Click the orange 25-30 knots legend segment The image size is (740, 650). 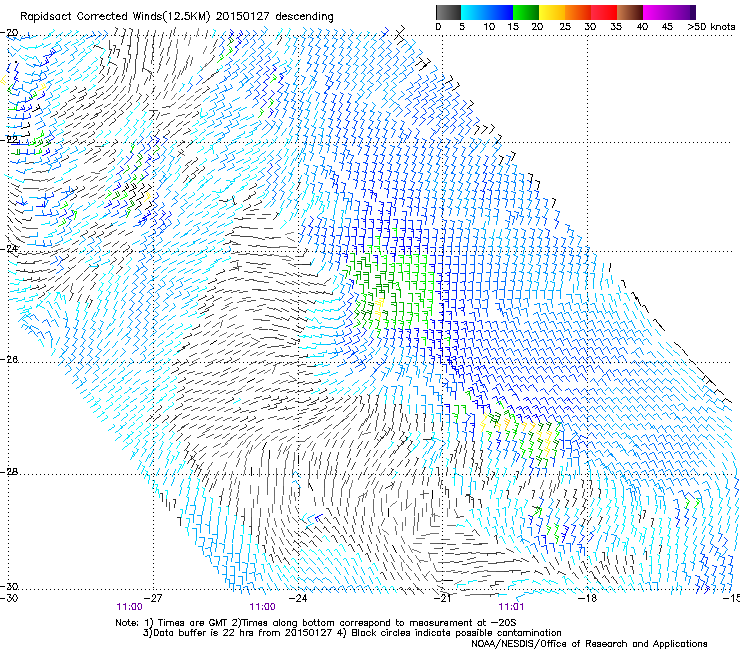[x=578, y=12]
